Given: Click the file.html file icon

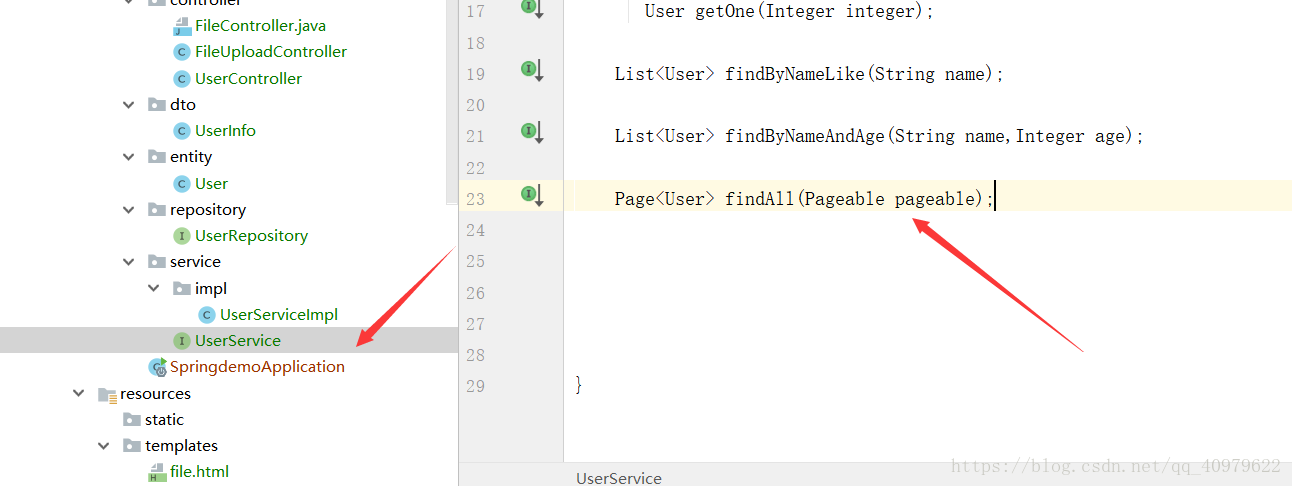Looking at the screenshot, I should click(157, 472).
